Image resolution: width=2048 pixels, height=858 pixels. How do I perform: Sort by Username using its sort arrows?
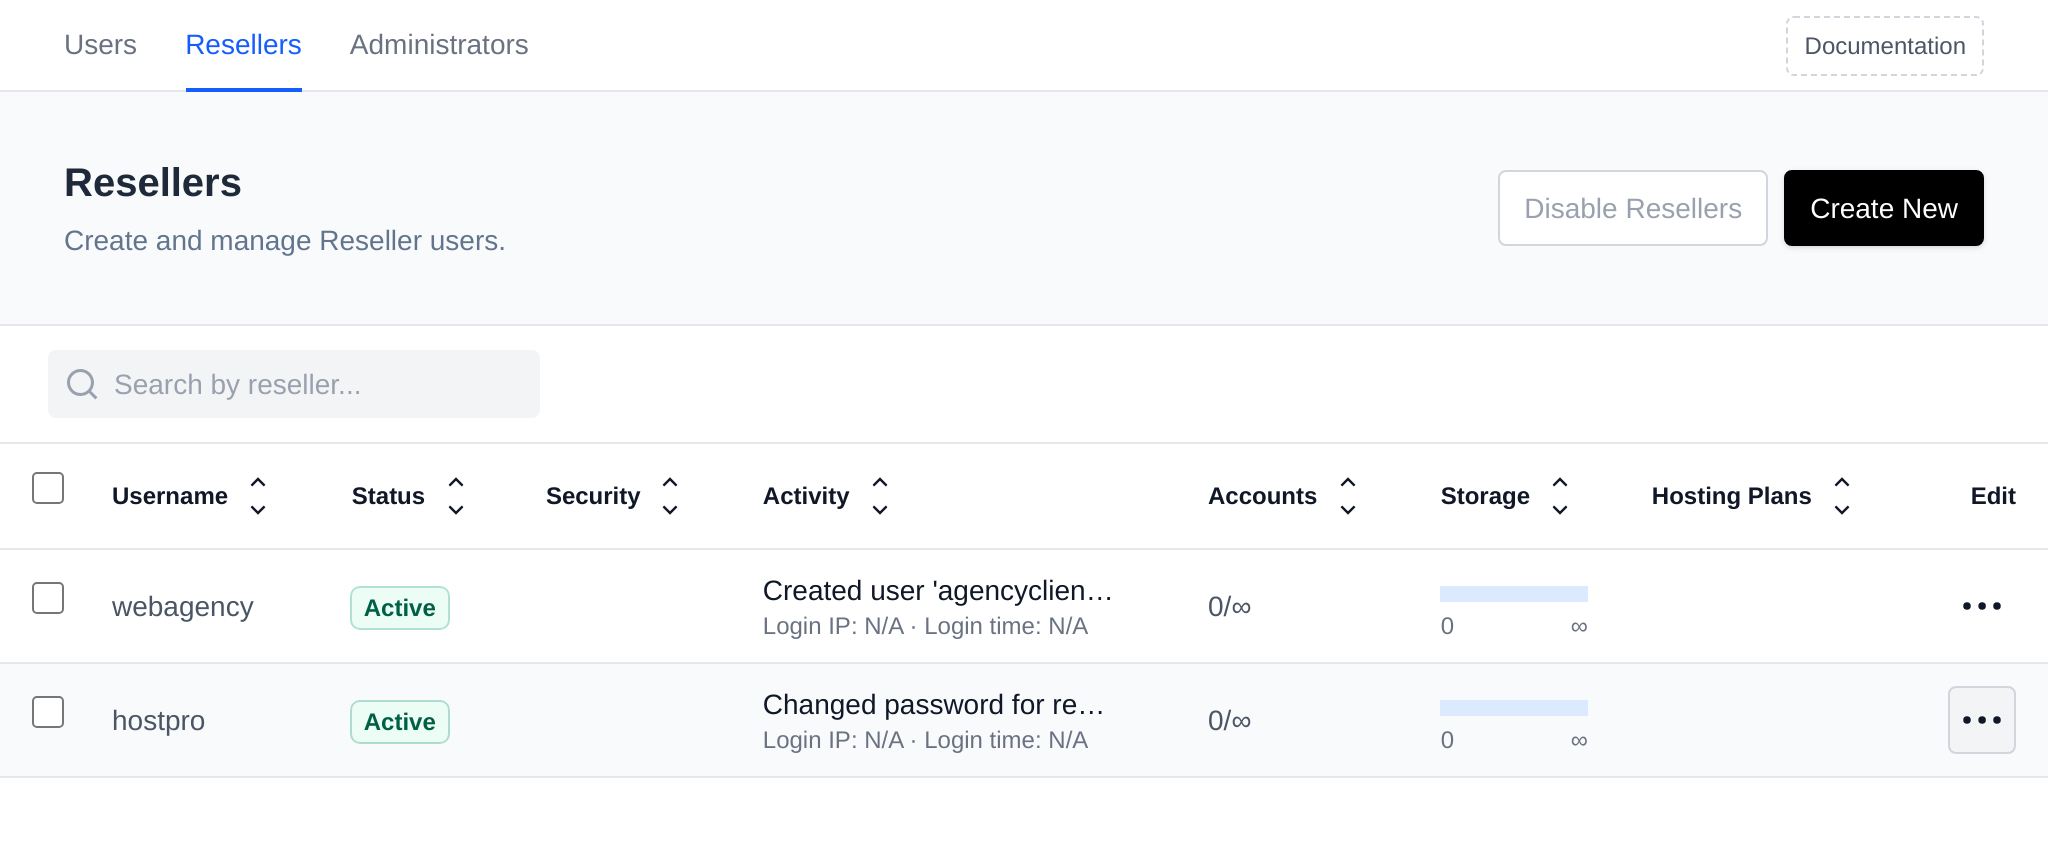click(258, 496)
